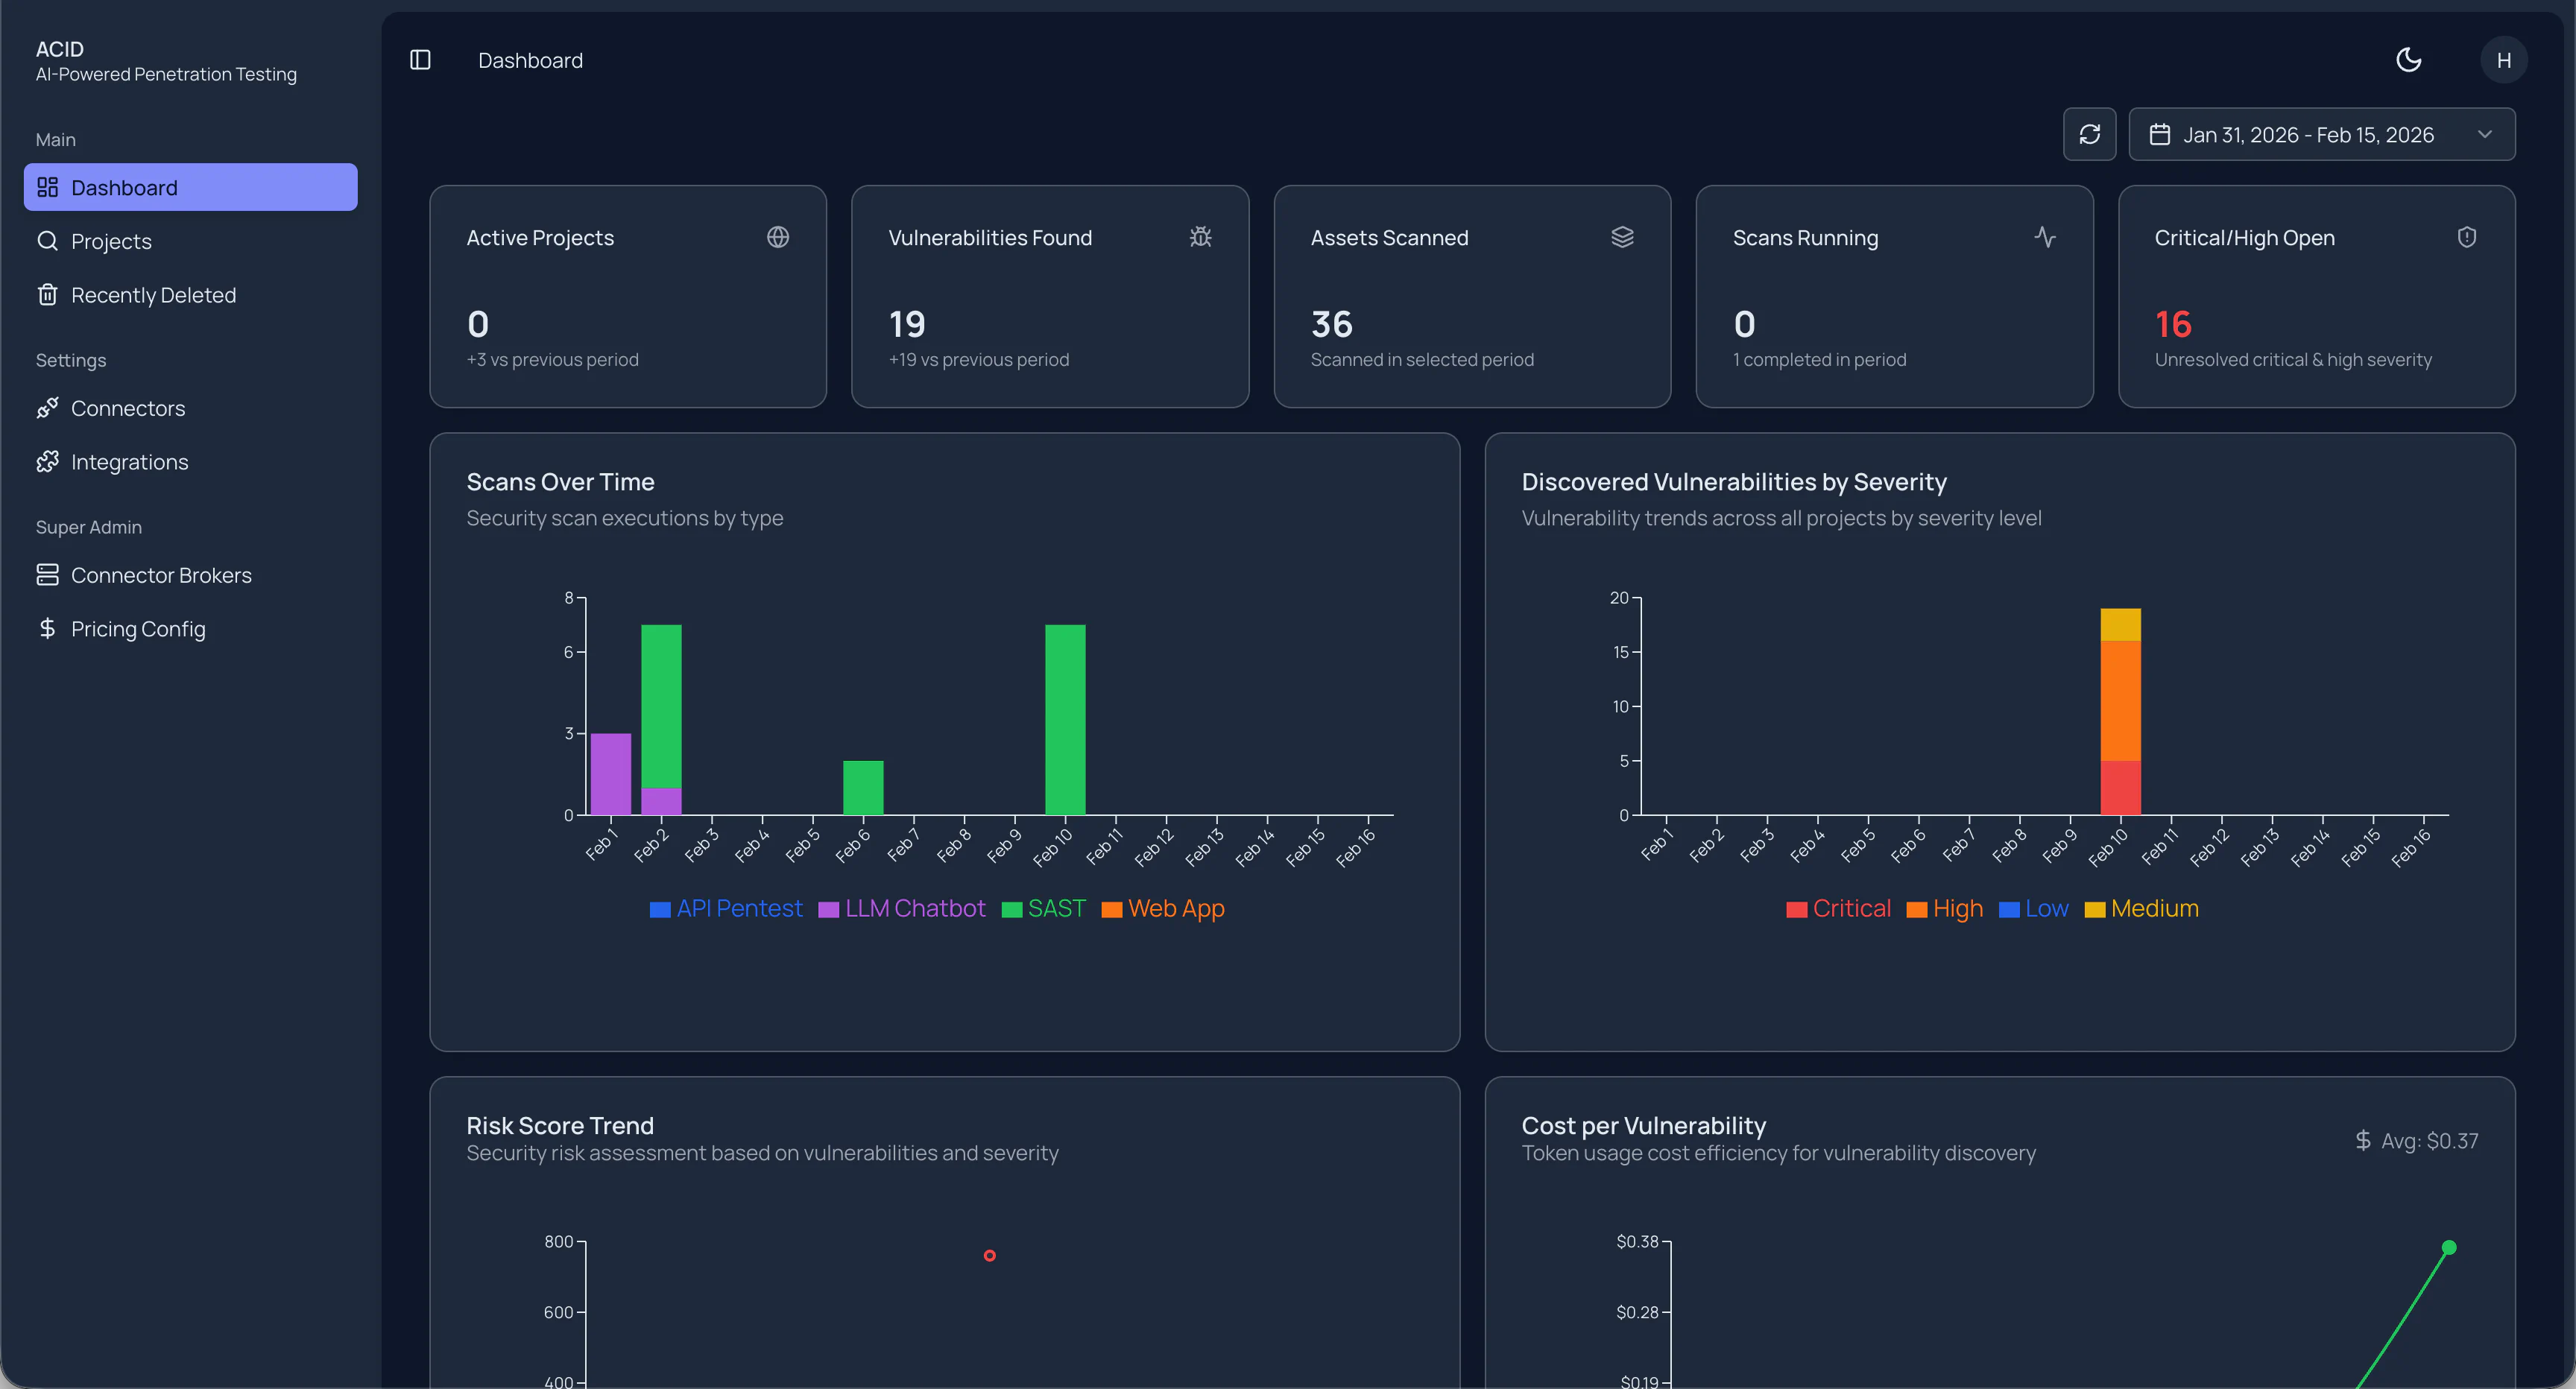2576x1389 pixels.
Task: Open the date range picker dropdown
Action: click(2322, 134)
